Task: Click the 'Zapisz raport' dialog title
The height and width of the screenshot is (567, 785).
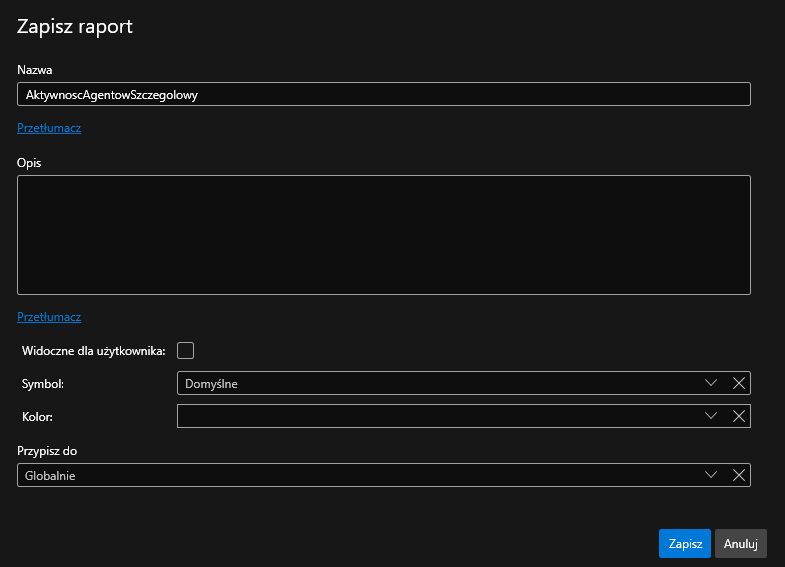Action: point(75,27)
